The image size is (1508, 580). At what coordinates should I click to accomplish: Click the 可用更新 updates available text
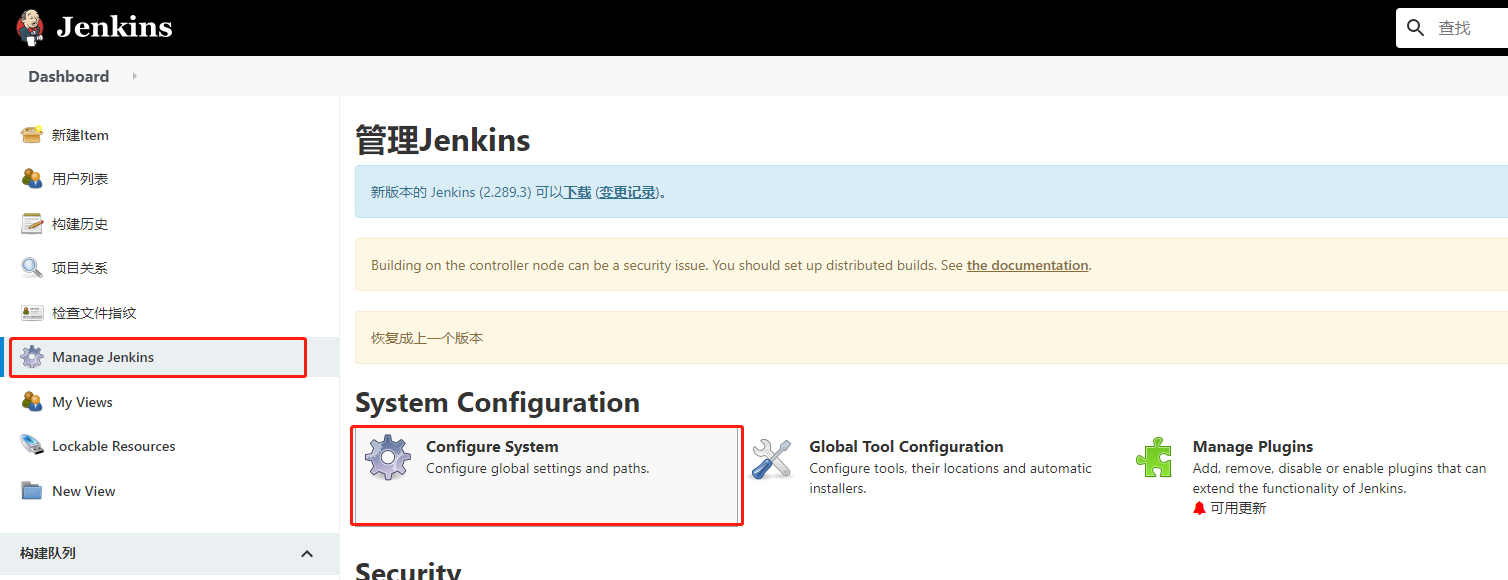tap(1238, 508)
